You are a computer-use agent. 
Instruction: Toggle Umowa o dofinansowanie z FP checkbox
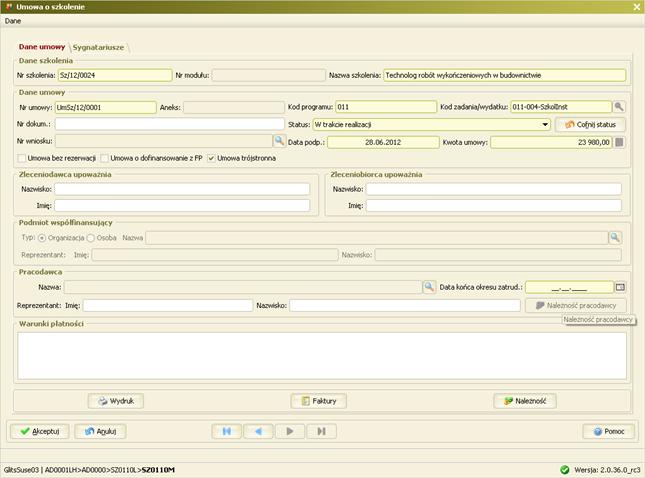[104, 158]
